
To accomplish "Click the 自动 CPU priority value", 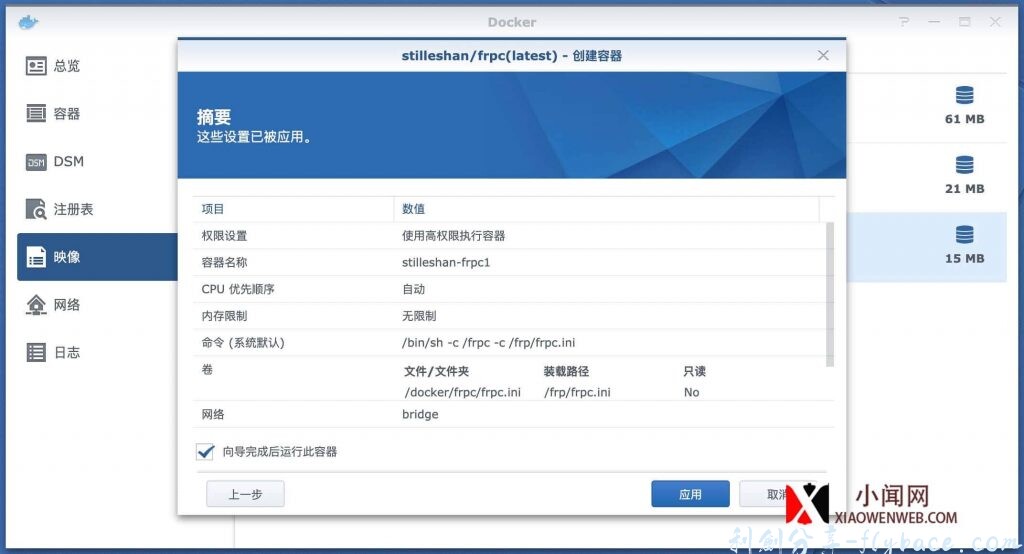I will pos(413,289).
